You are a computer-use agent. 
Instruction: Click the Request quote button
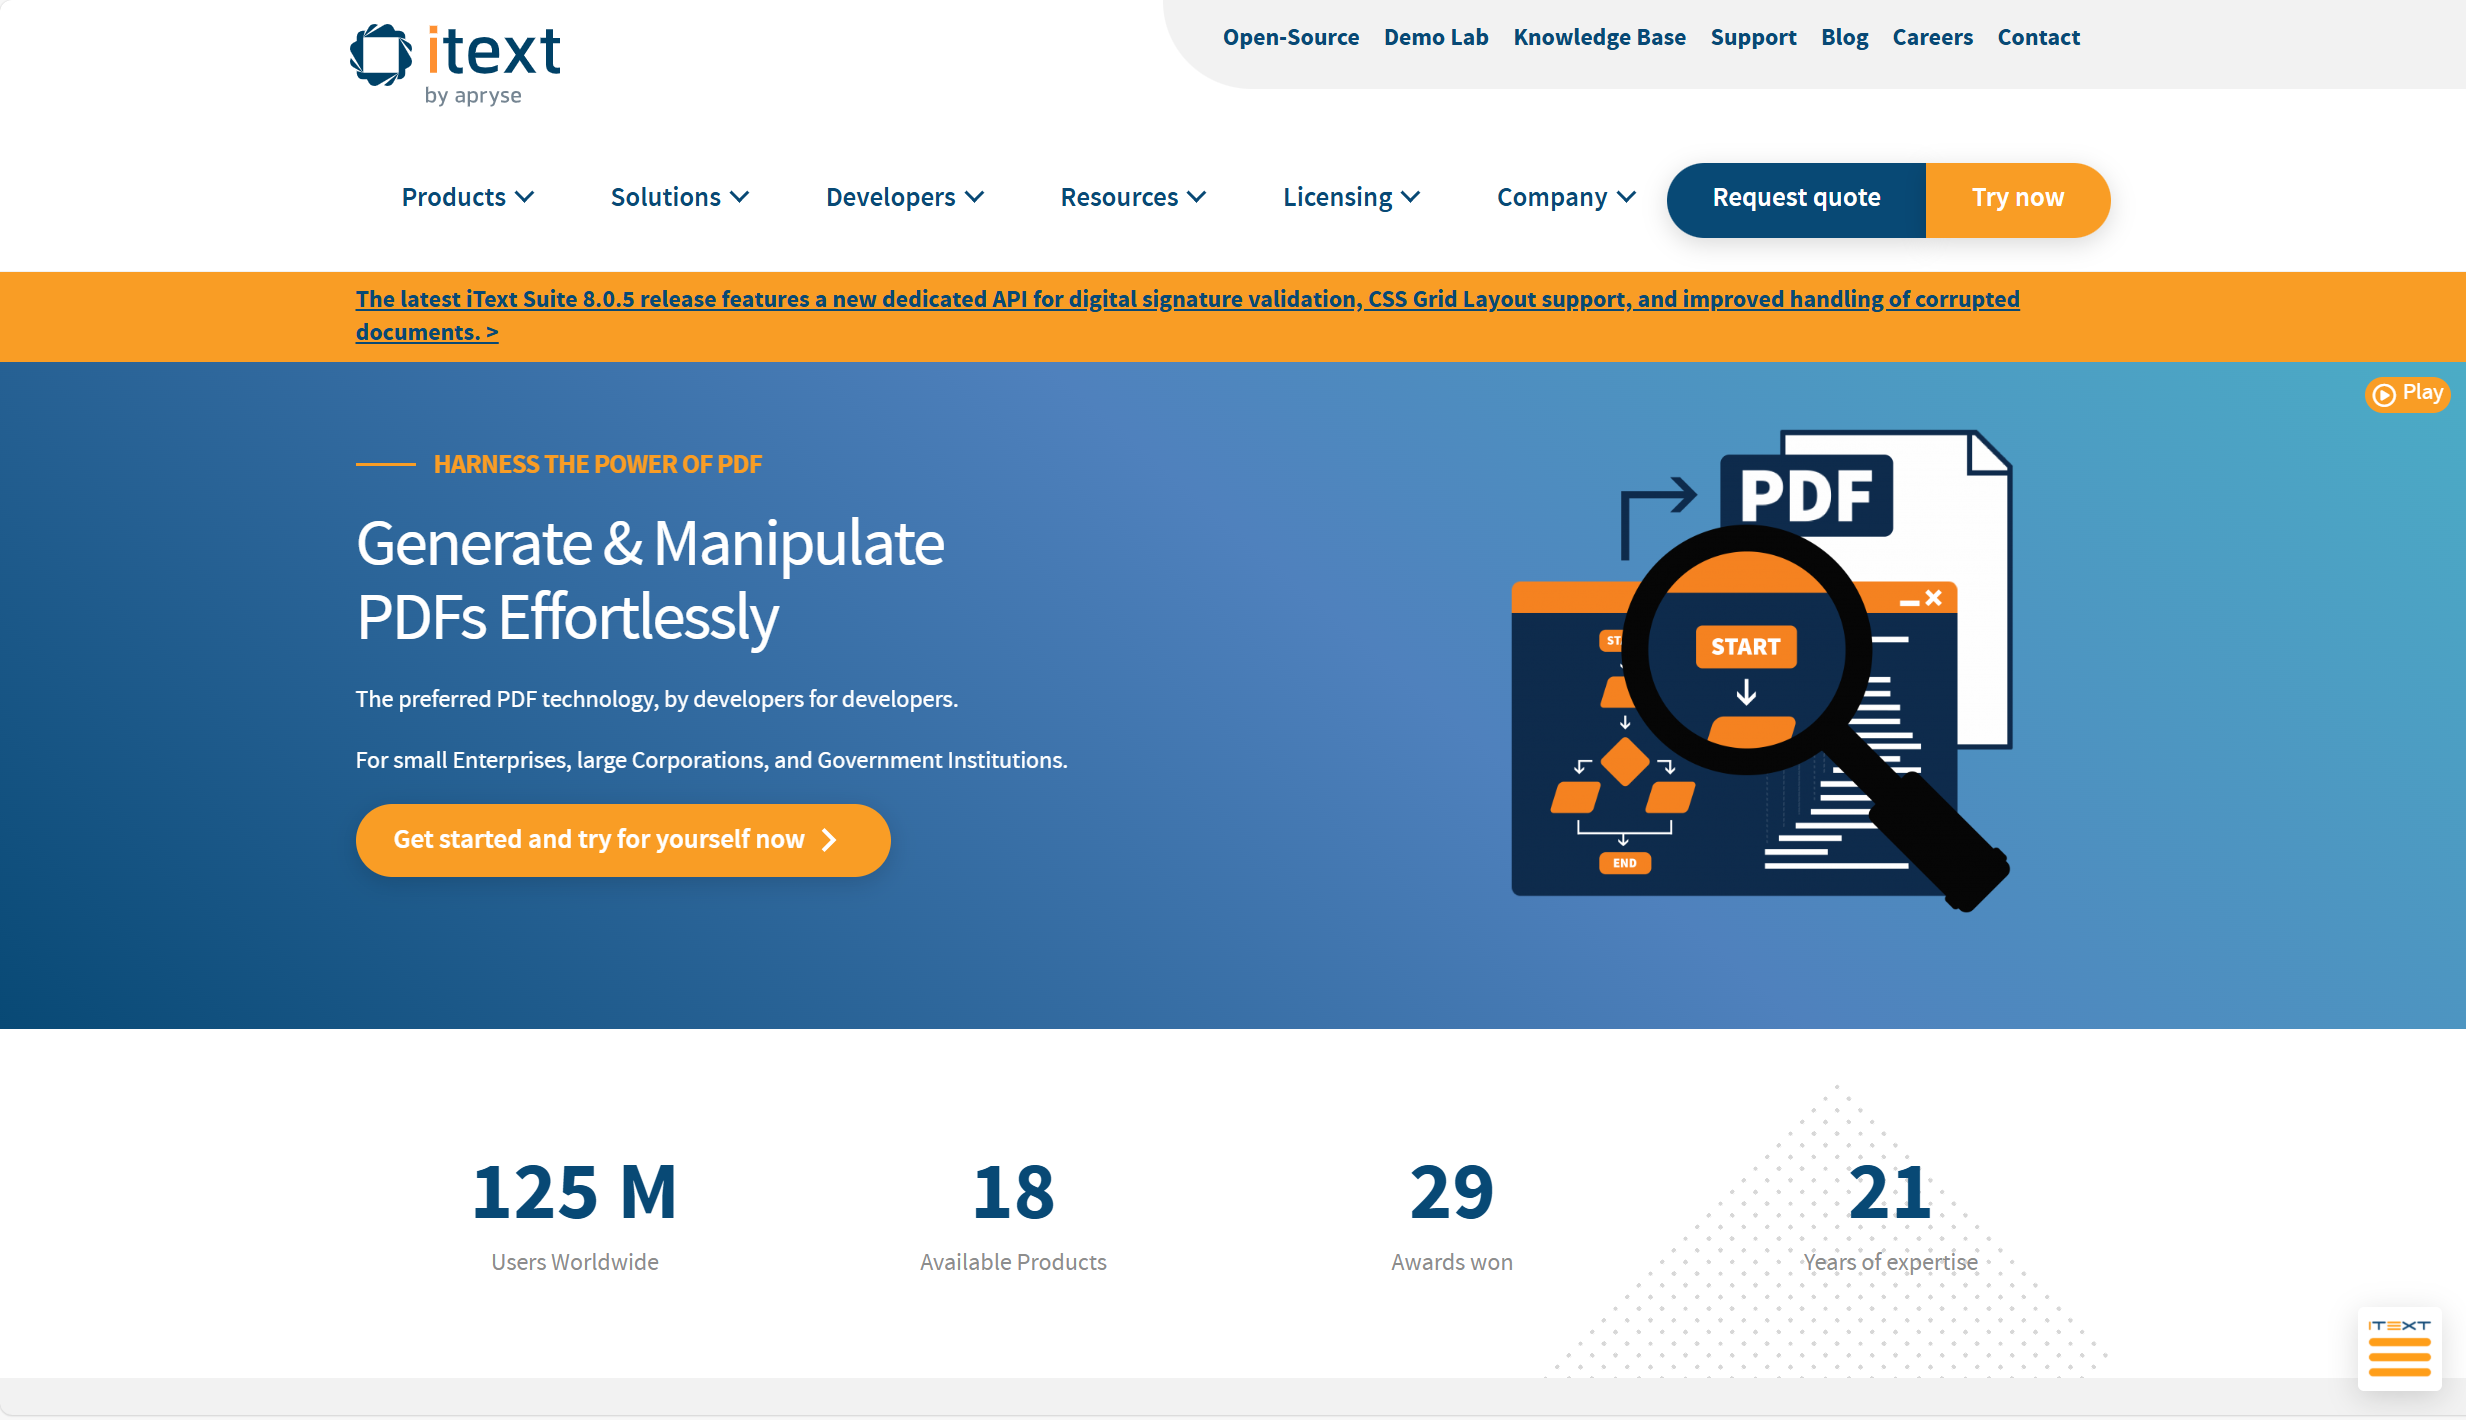point(1796,198)
